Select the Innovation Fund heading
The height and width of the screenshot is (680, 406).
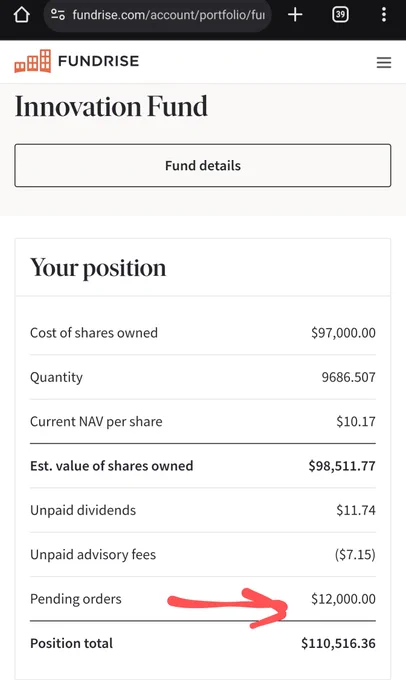tap(111, 106)
